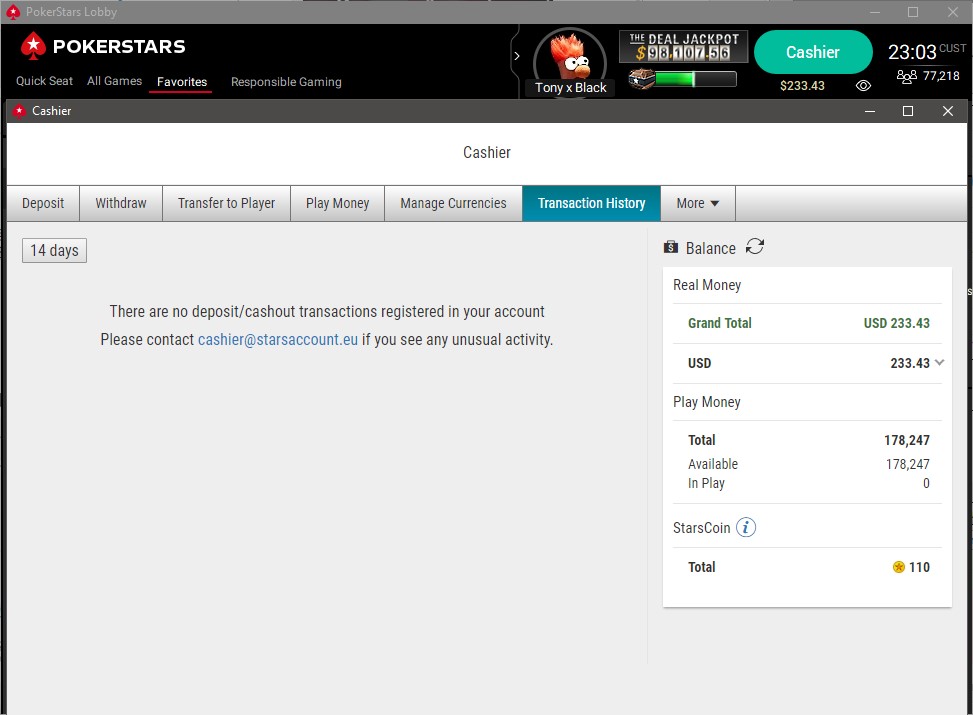The image size is (973, 715).
Task: Click the Play Money Total 178,247 value
Action: (x=907, y=441)
